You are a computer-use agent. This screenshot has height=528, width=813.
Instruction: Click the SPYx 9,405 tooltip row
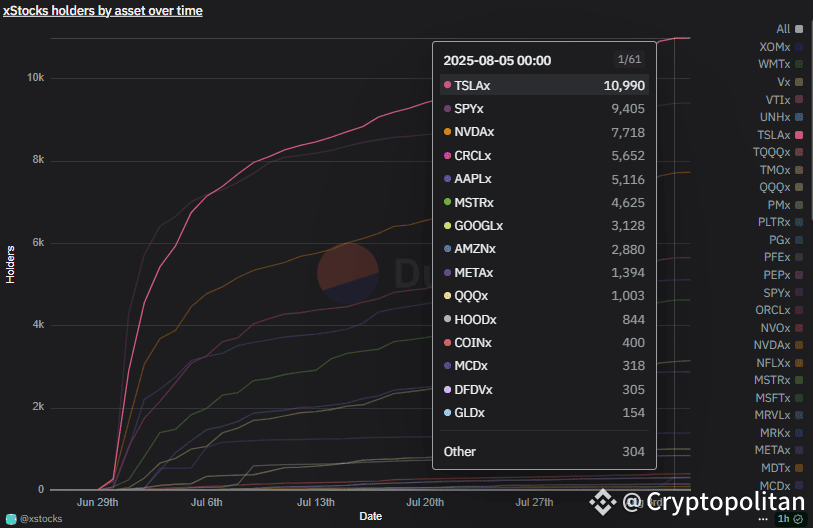(x=544, y=108)
